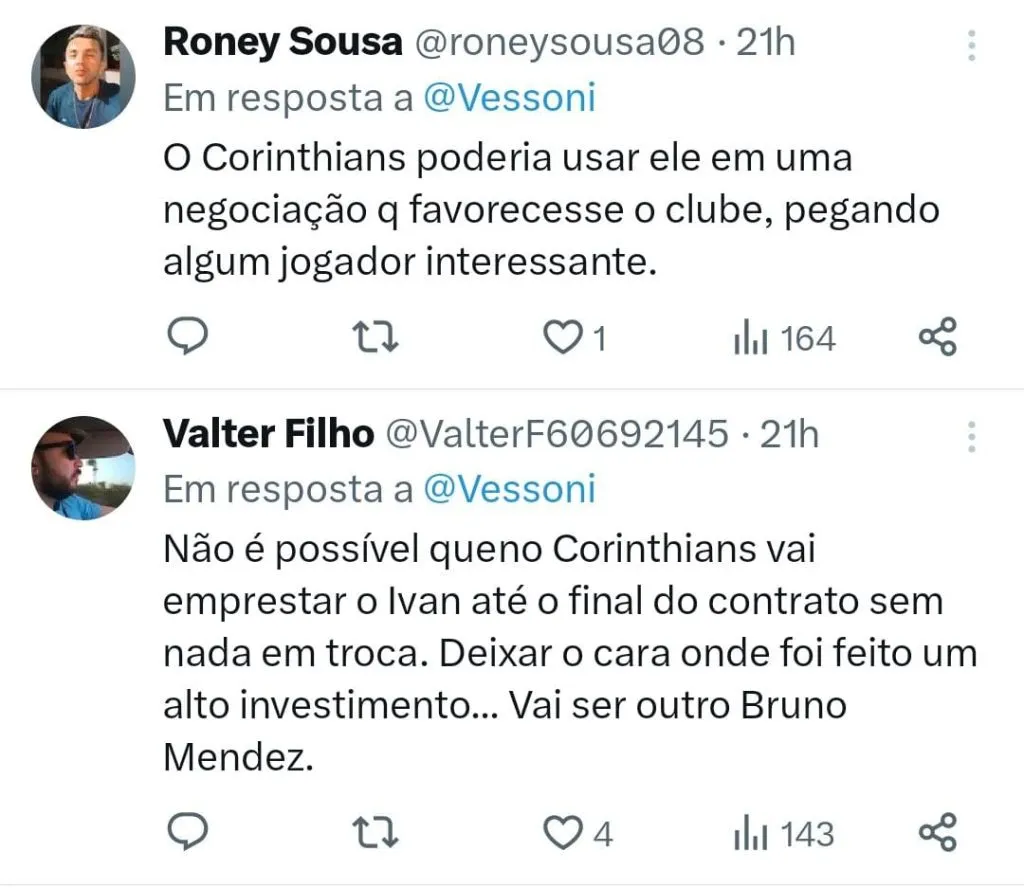Click the @Vessoni mention in Roney's reply
Image resolution: width=1024 pixels, height=888 pixels.
pyautogui.click(x=510, y=98)
